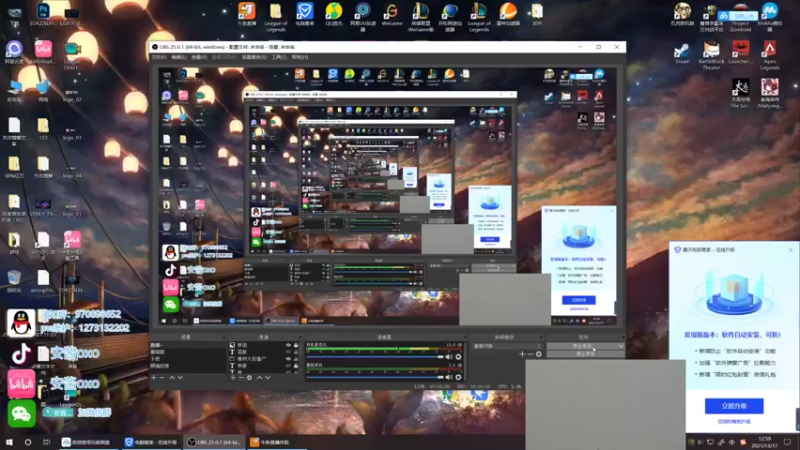Open source properties gear in Sources panel
The height and width of the screenshot is (450, 800).
249,378
